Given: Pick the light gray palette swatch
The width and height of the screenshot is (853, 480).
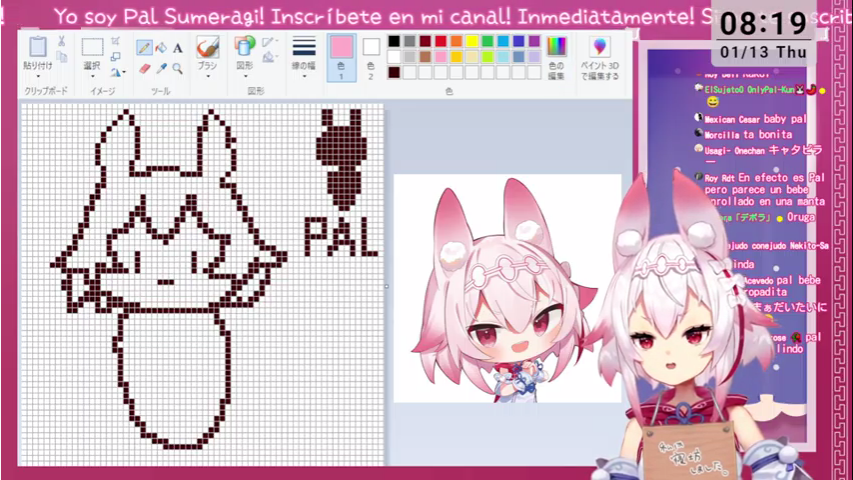Looking at the screenshot, I should pos(410,57).
